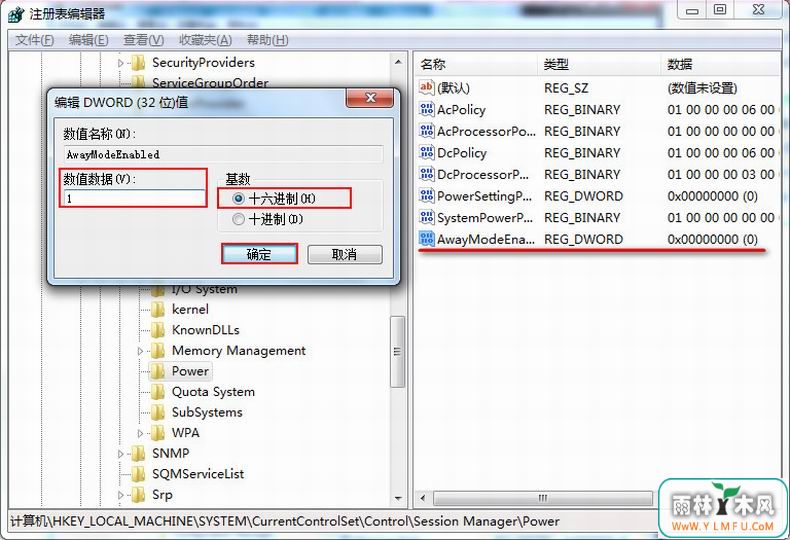Click the (数值未设置) data cell
The width and height of the screenshot is (790, 540).
point(702,88)
